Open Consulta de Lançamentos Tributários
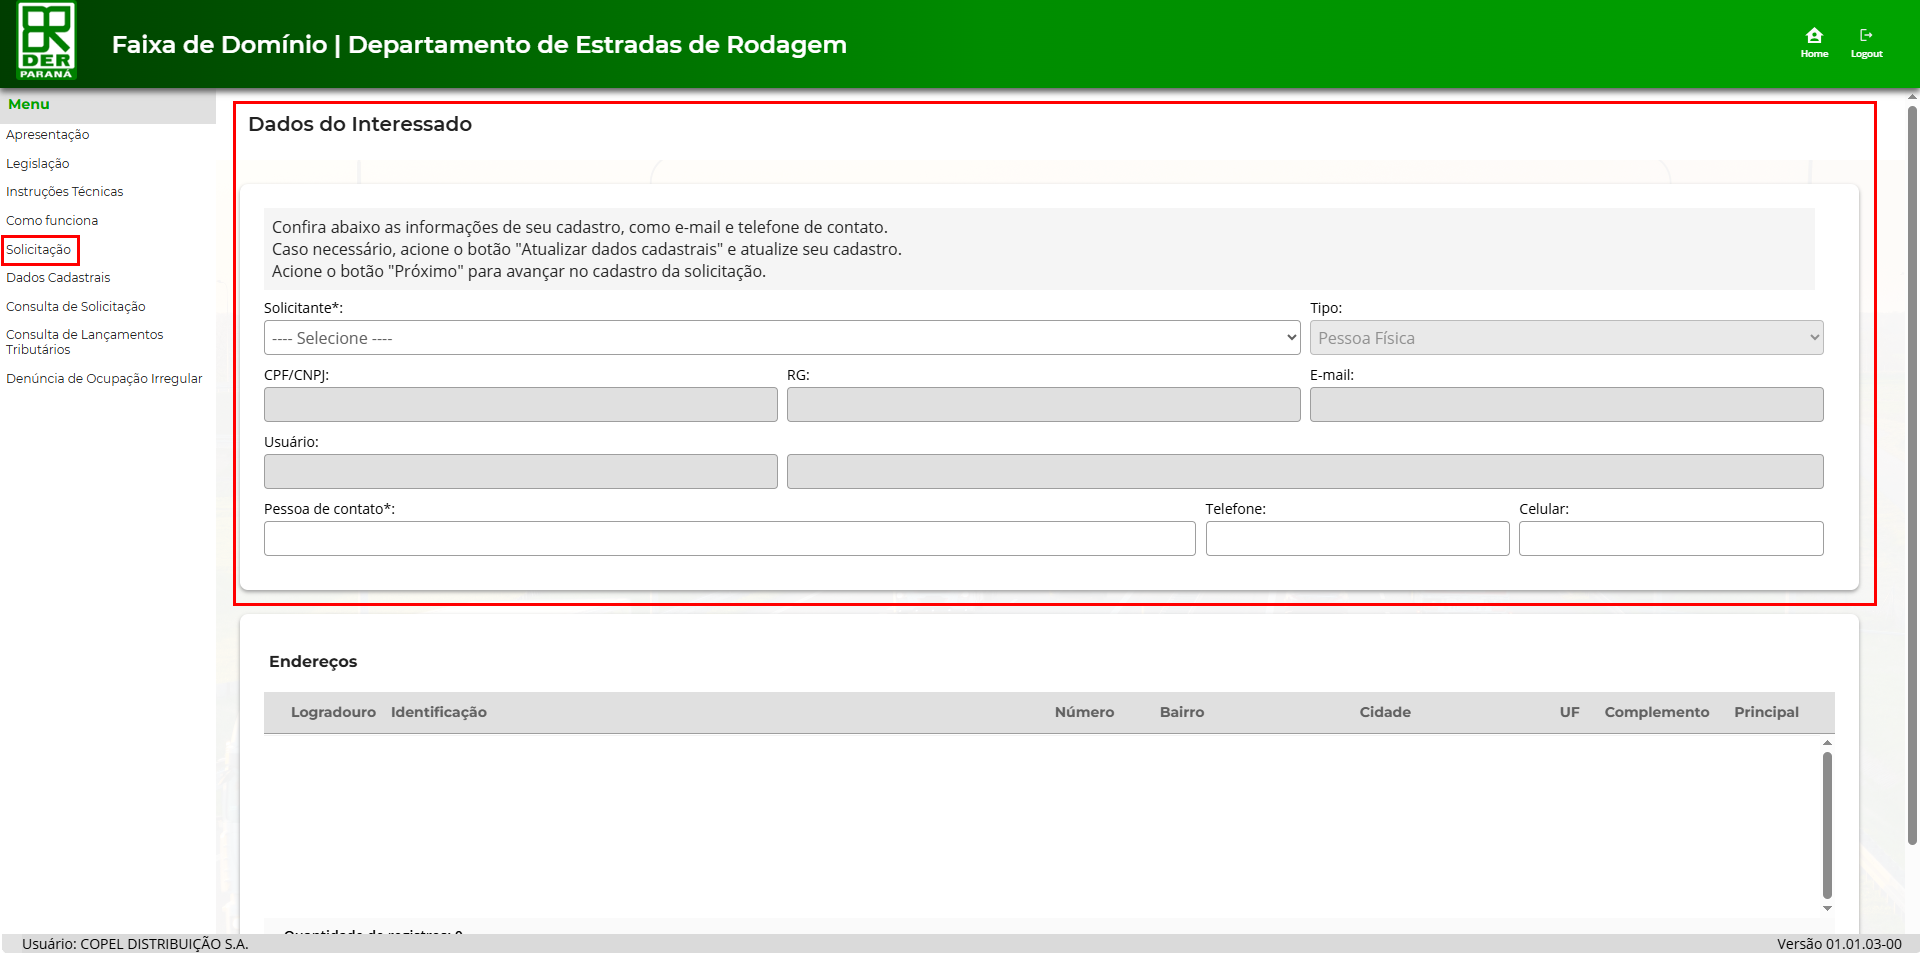The height and width of the screenshot is (953, 1920). coord(84,342)
